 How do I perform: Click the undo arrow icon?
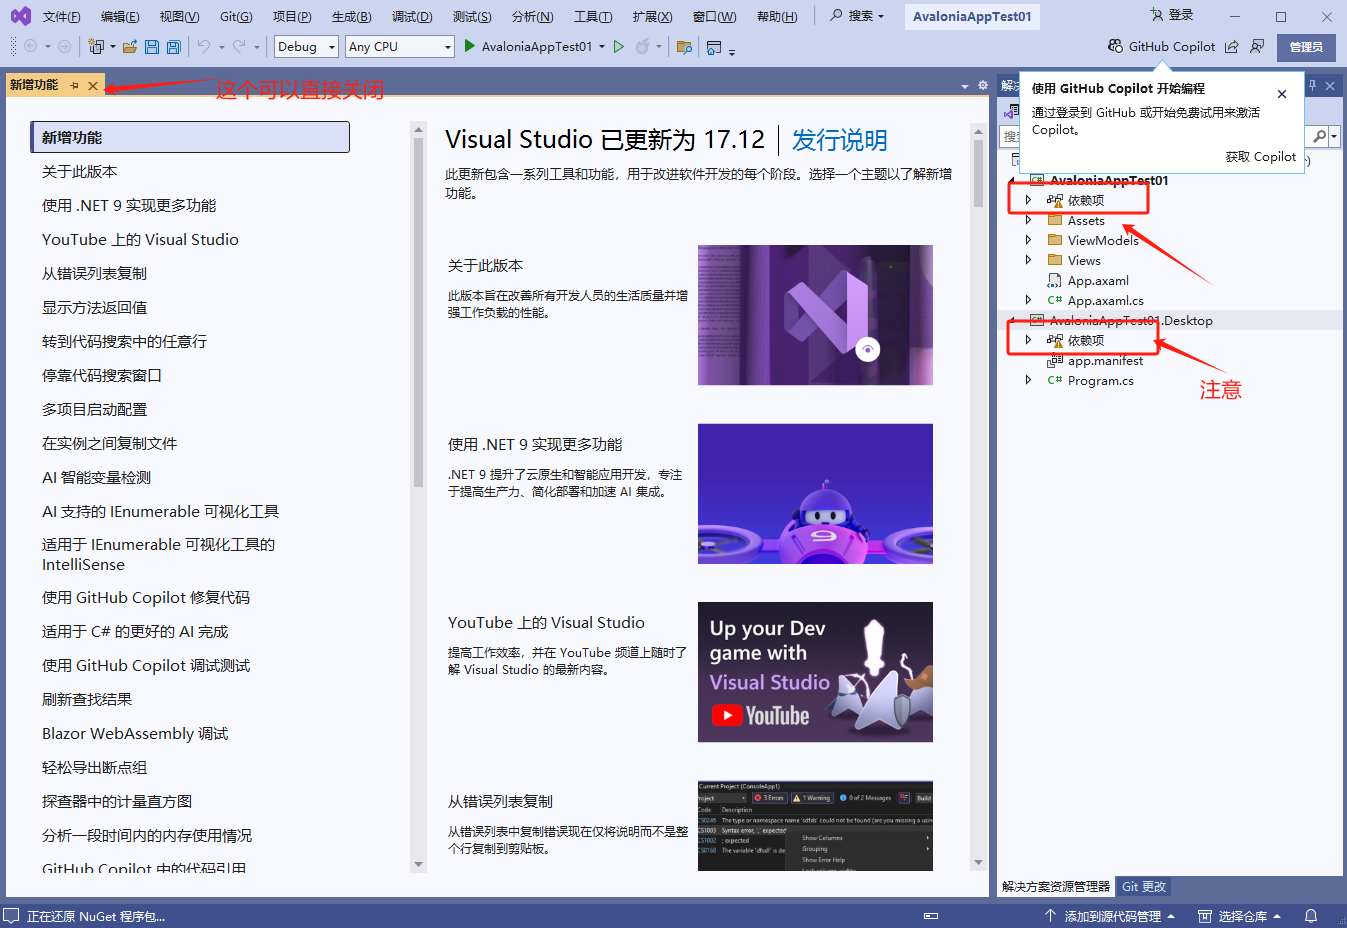click(204, 47)
